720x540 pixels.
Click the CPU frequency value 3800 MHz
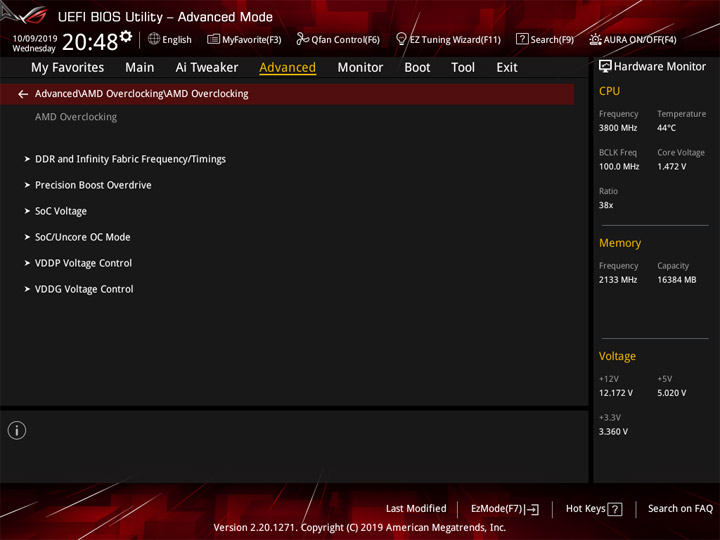[x=618, y=128]
